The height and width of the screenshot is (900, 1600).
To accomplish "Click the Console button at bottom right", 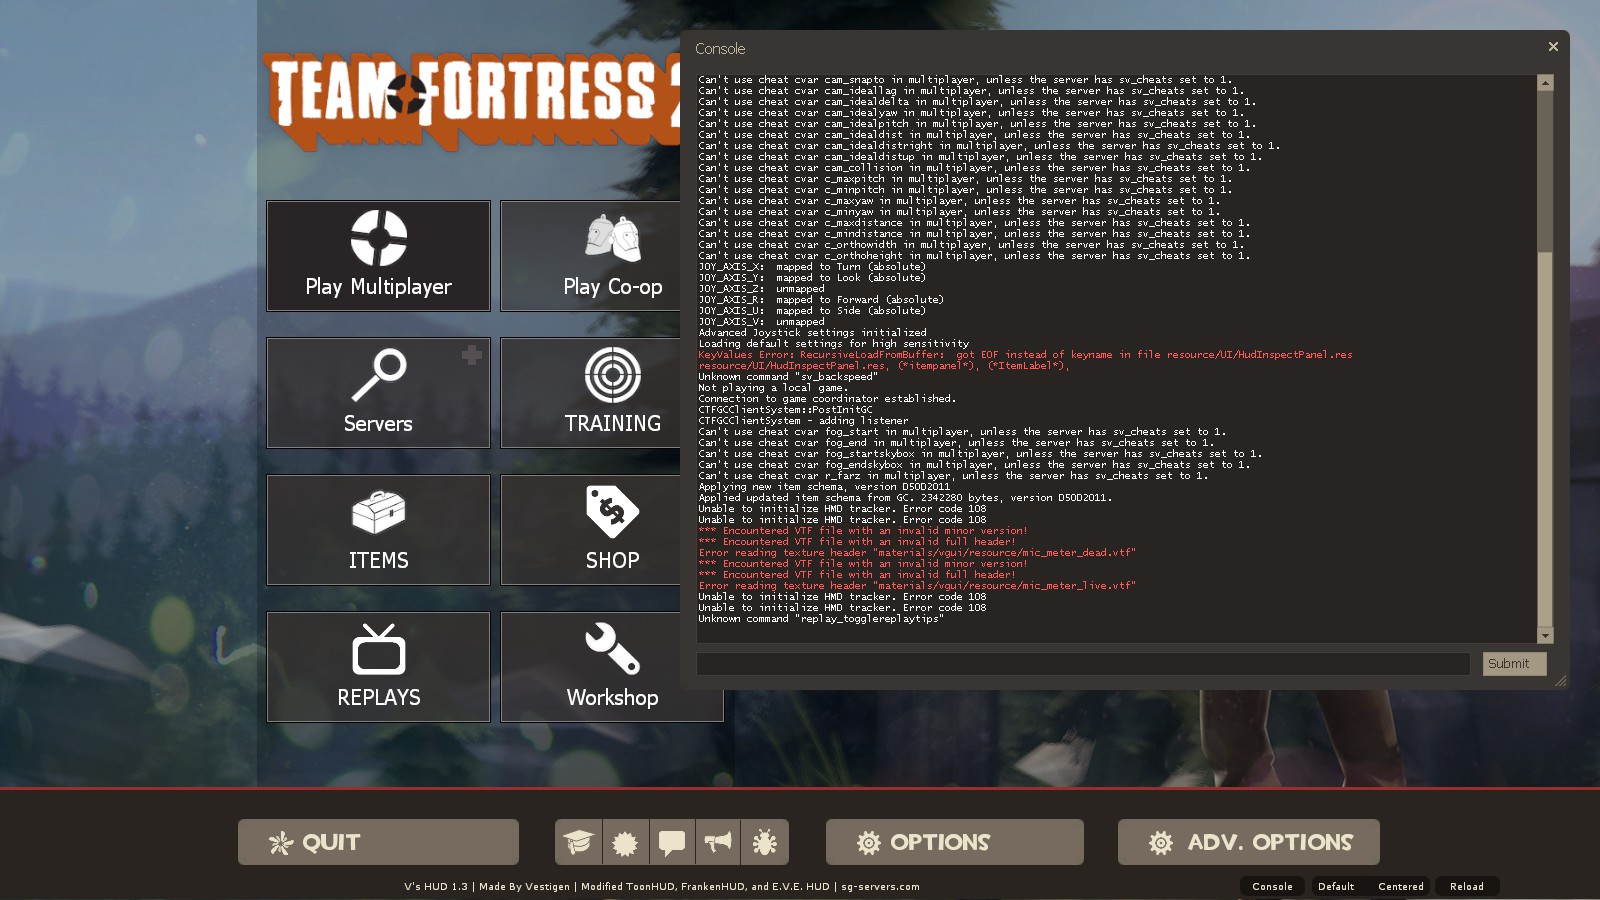I will point(1272,886).
